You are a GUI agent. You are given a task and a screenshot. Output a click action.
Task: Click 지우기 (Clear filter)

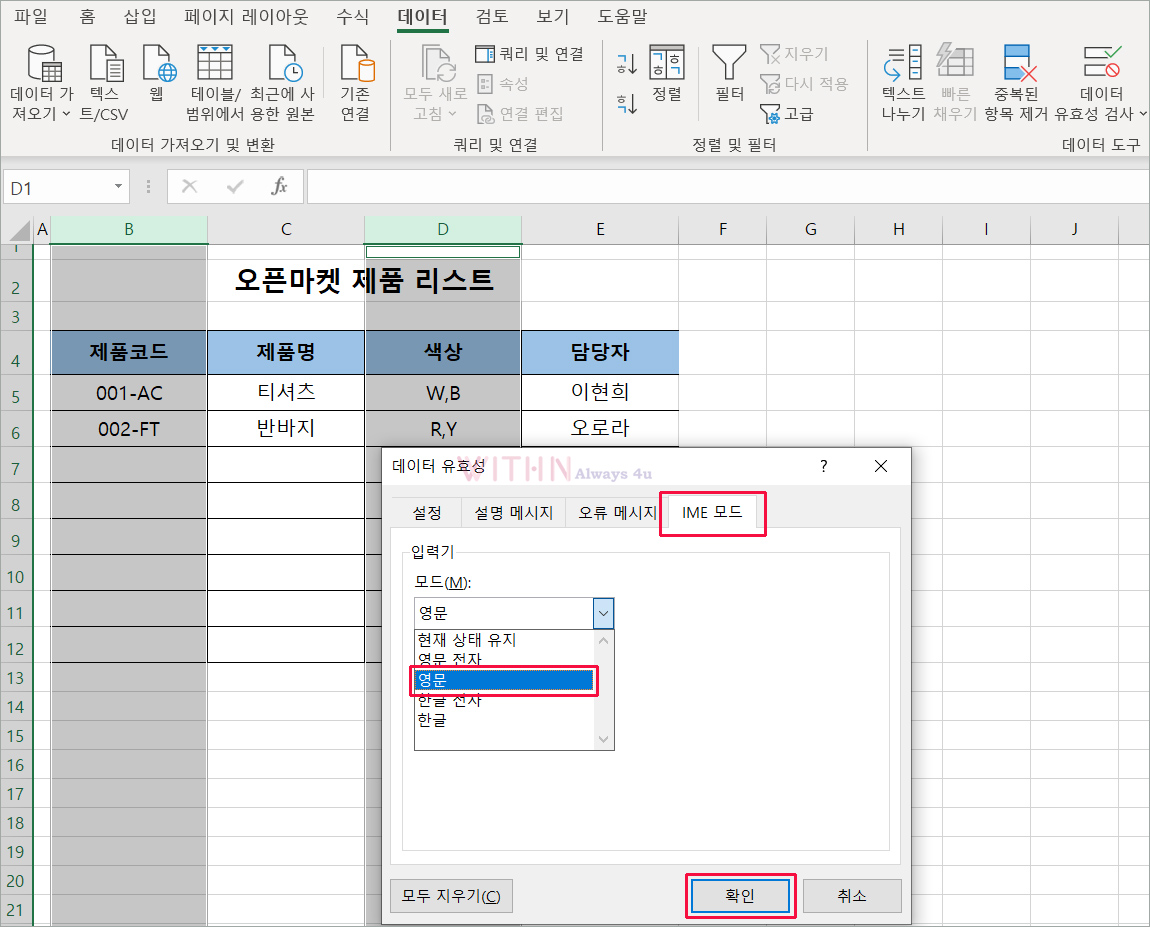[794, 54]
